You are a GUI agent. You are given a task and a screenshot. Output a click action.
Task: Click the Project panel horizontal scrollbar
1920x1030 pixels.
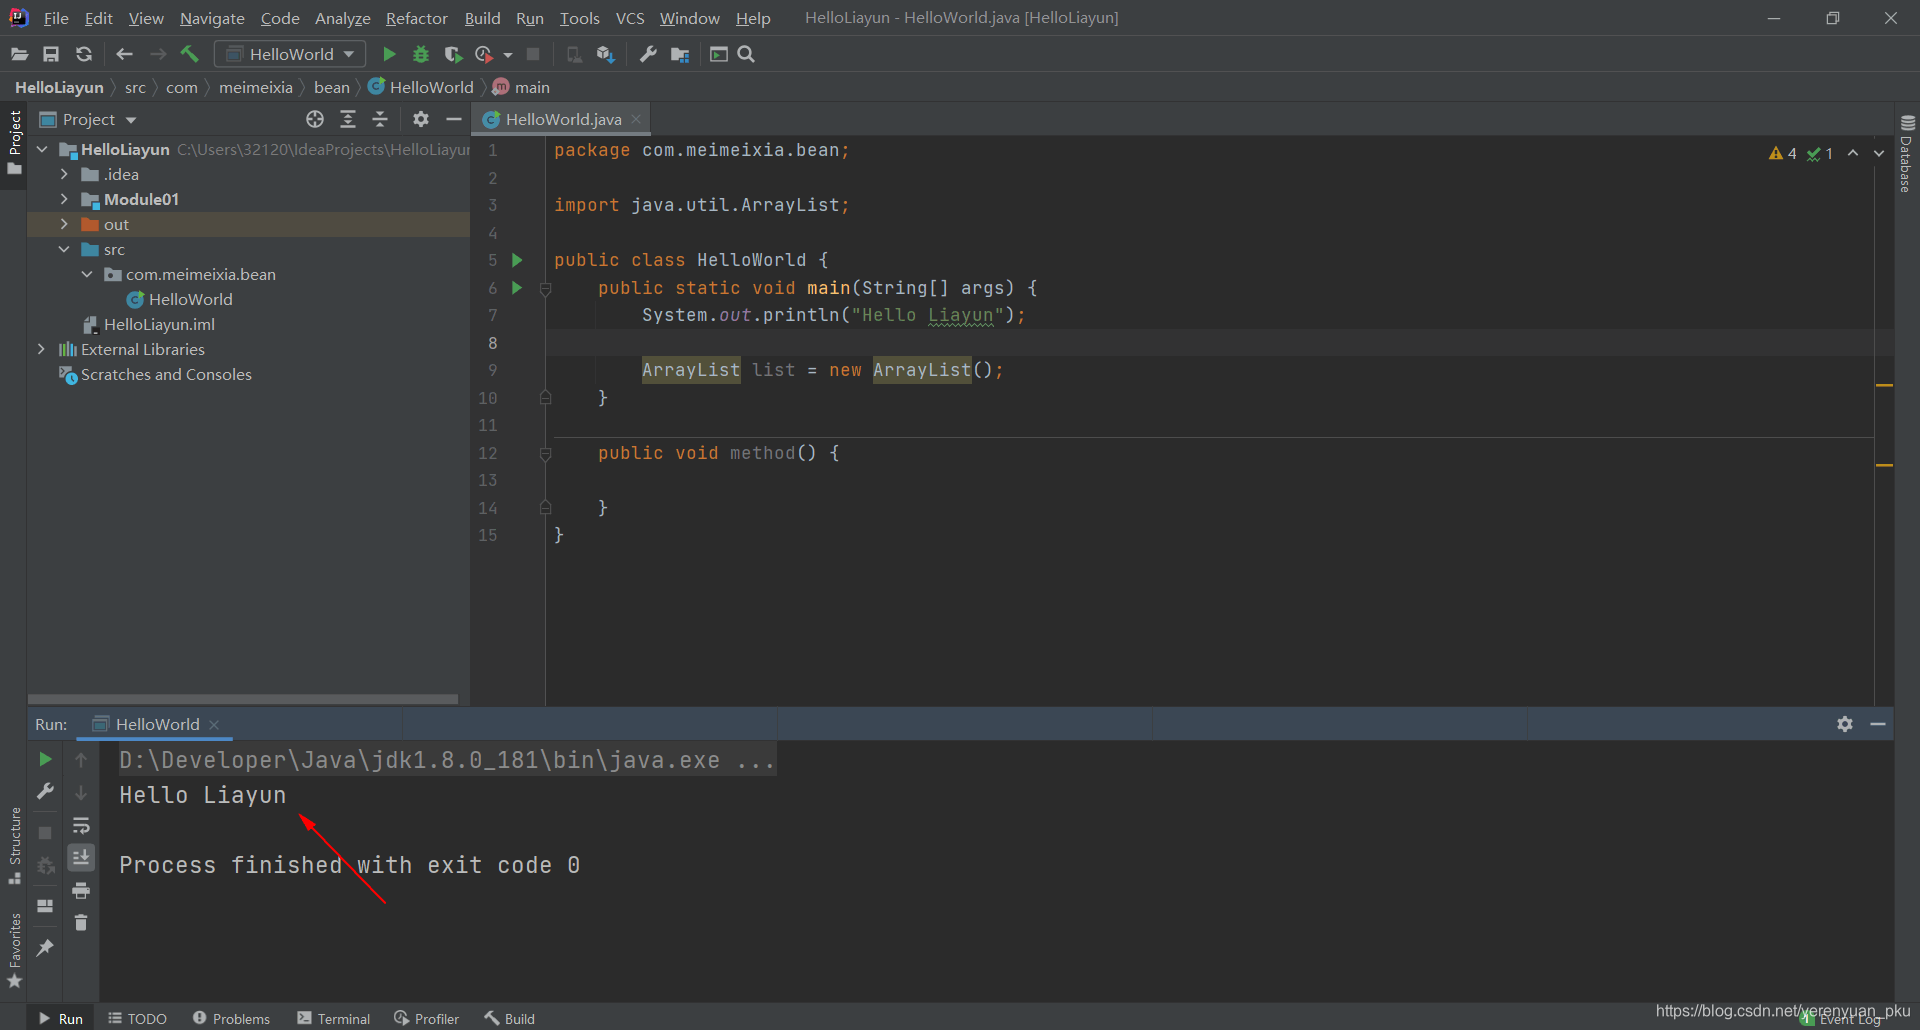[243, 699]
